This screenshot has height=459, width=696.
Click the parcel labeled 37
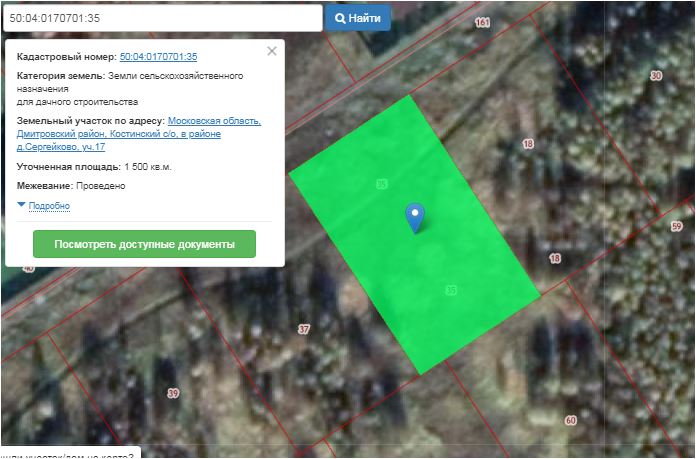click(x=304, y=329)
